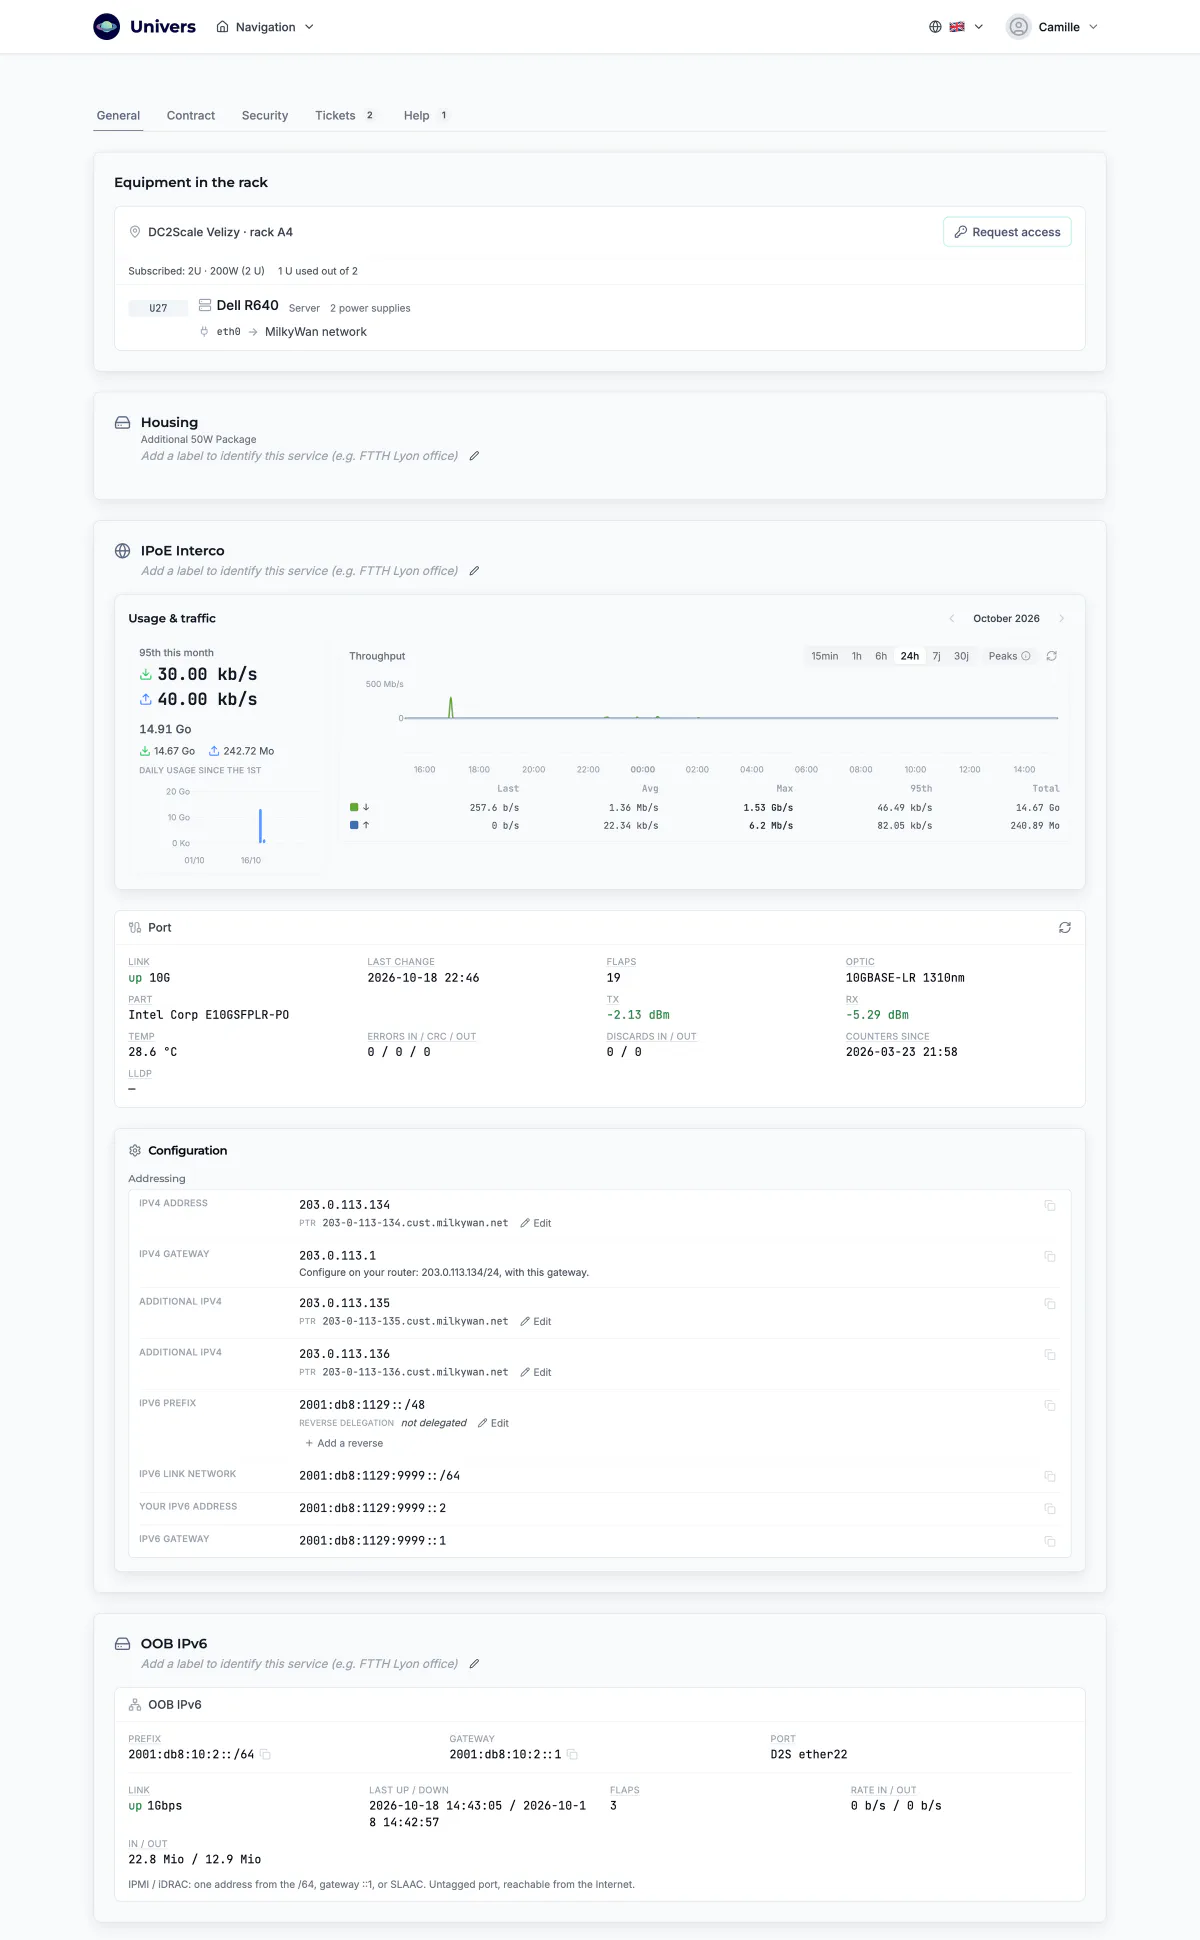Click the 16/10 daily usage bar
Image resolution: width=1200 pixels, height=1940 pixels.
[261, 826]
